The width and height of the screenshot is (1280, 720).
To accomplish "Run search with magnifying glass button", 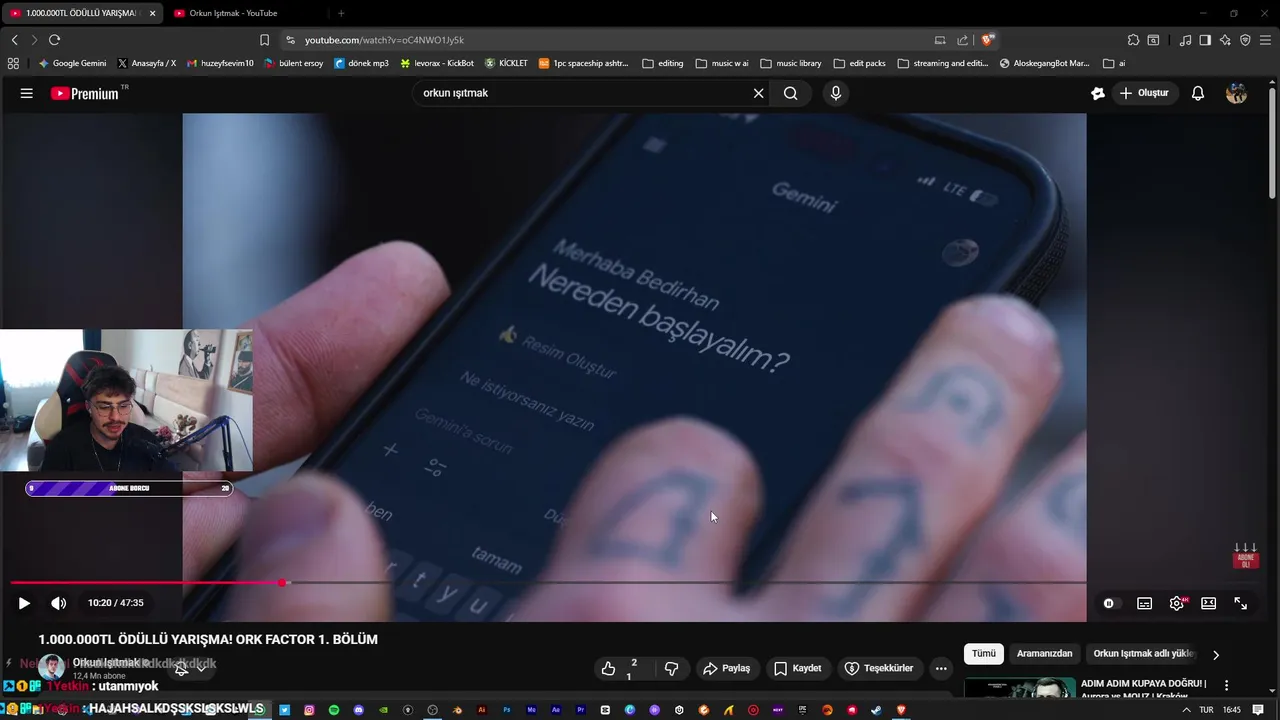I will 790,93.
